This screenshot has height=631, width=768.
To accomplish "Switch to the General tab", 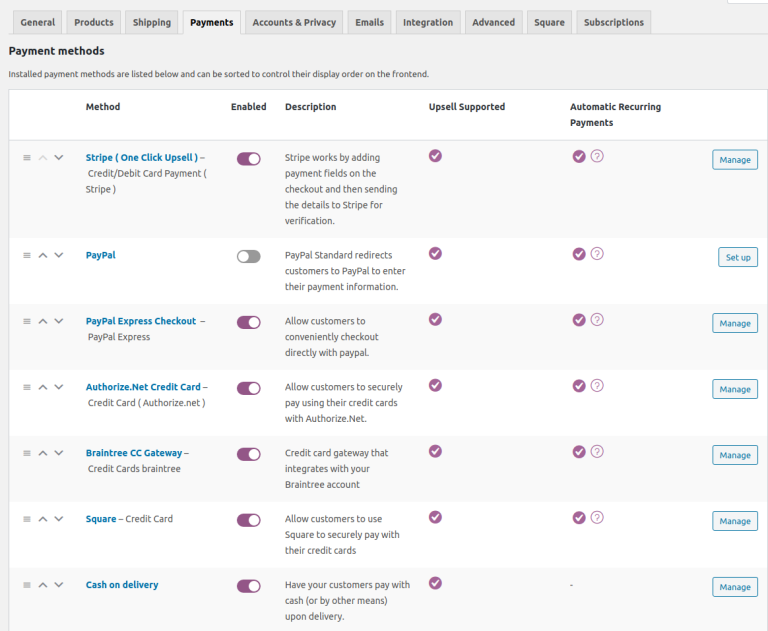I will tap(38, 23).
